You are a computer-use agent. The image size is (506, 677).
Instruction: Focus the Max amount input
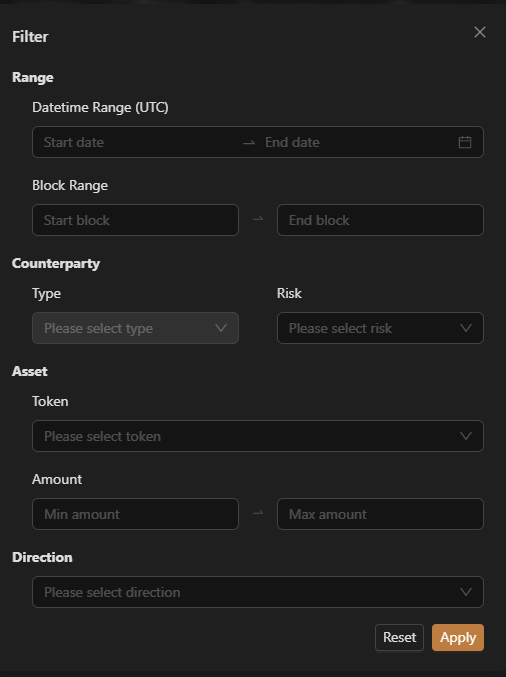380,514
